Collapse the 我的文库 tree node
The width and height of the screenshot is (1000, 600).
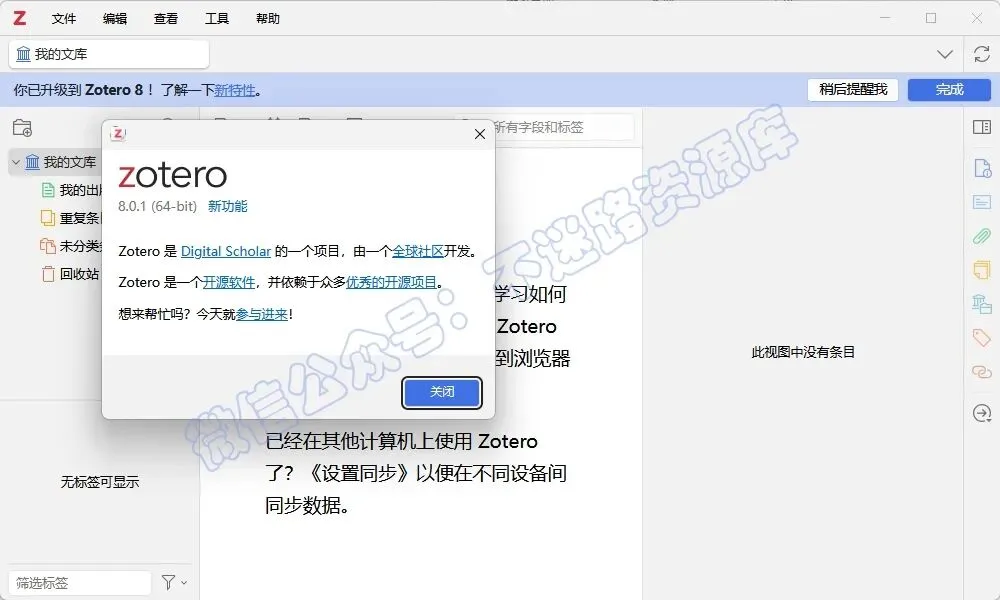click(16, 163)
